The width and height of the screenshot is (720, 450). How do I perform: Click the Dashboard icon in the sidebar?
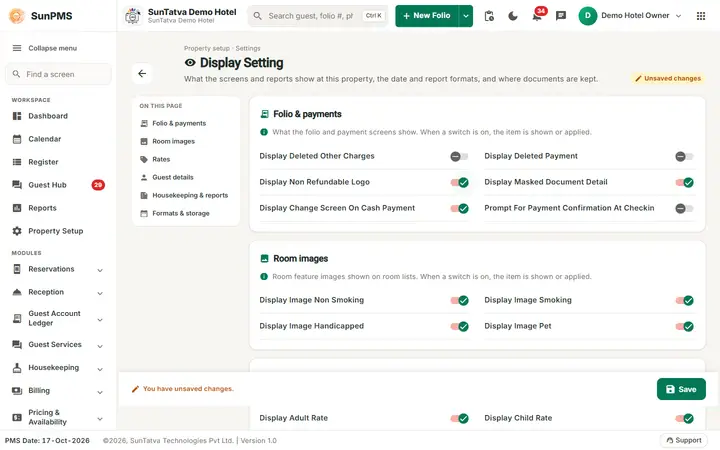tap(17, 116)
